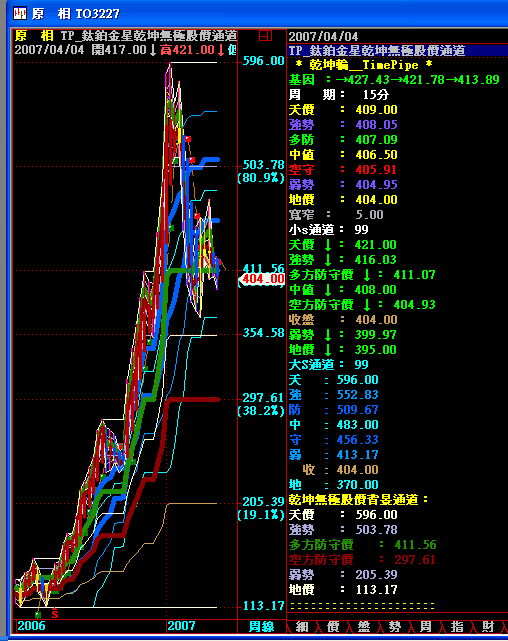Screen dimensions: 508x641
Task: Click the 2006 year marker on timeline
Action: (31, 626)
